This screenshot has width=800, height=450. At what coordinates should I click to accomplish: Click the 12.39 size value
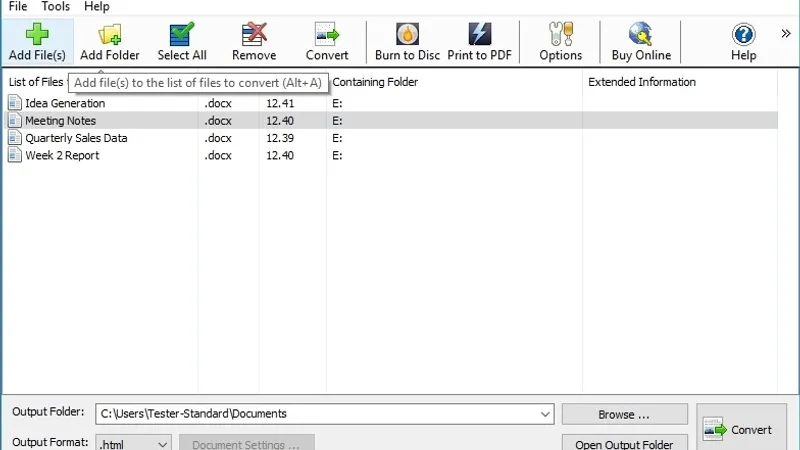coord(280,138)
